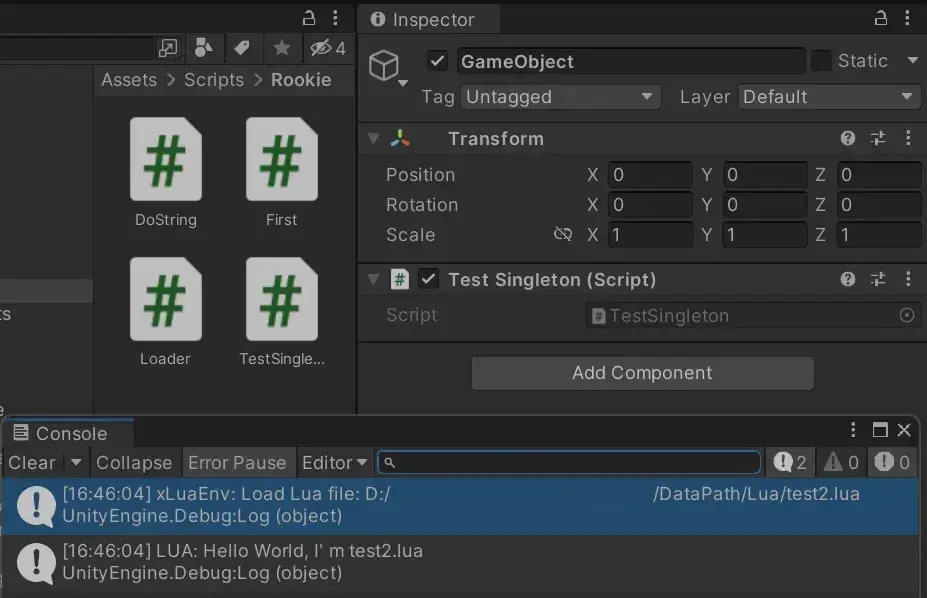
Task: Click the search by label tag icon
Action: pyautogui.click(x=242, y=48)
